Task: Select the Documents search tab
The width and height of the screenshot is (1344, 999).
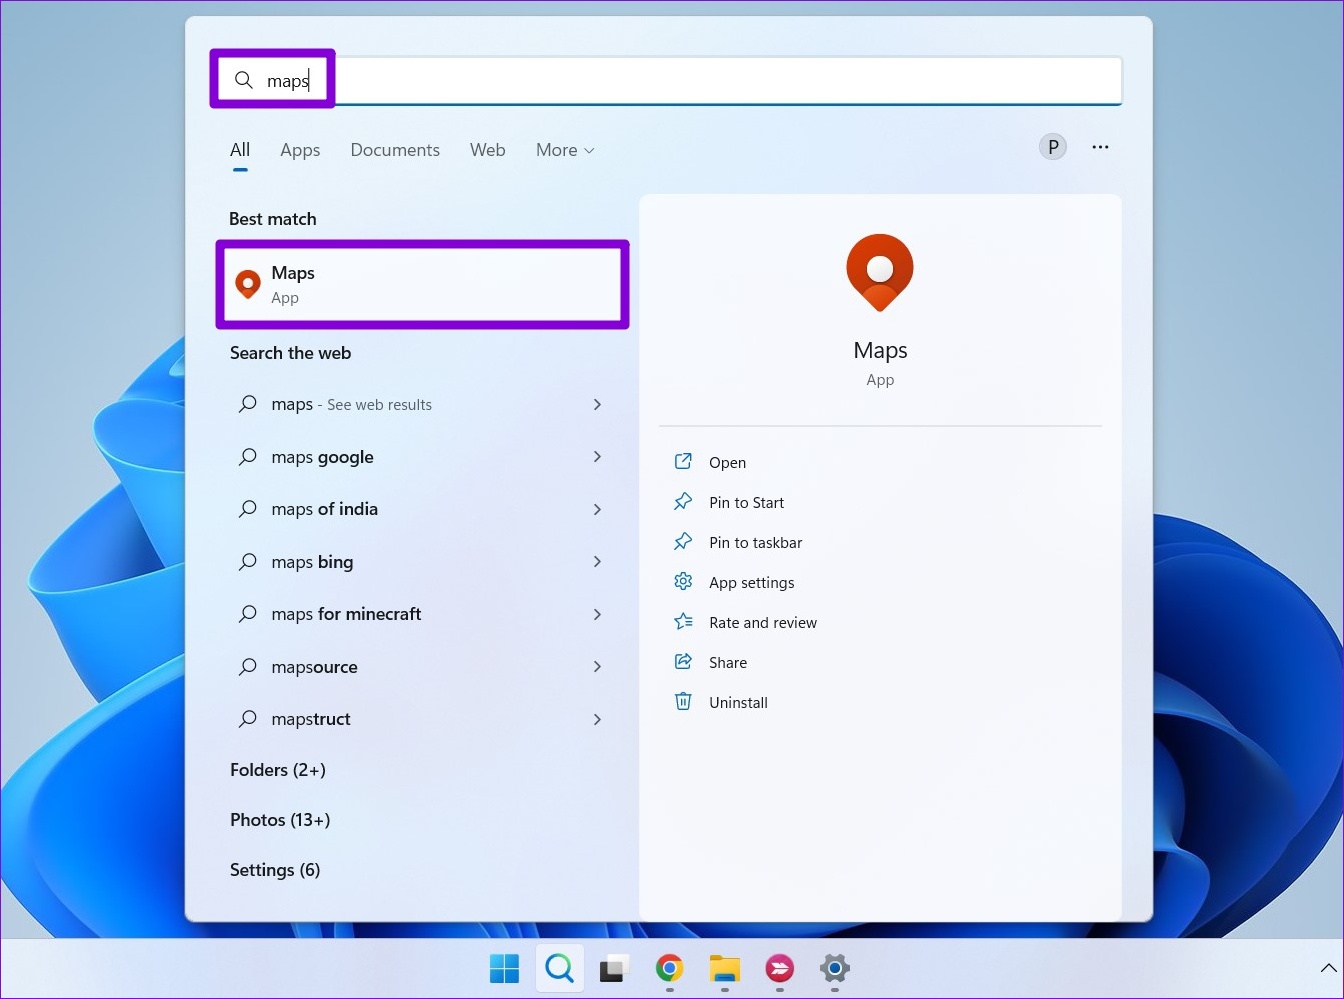Action: (395, 150)
